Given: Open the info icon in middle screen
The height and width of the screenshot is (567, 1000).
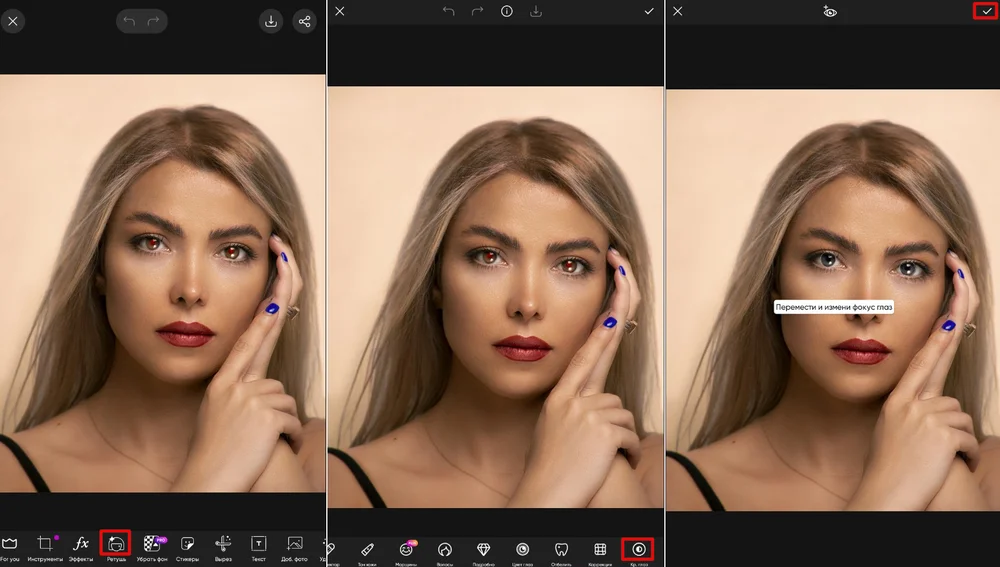Looking at the screenshot, I should [507, 11].
